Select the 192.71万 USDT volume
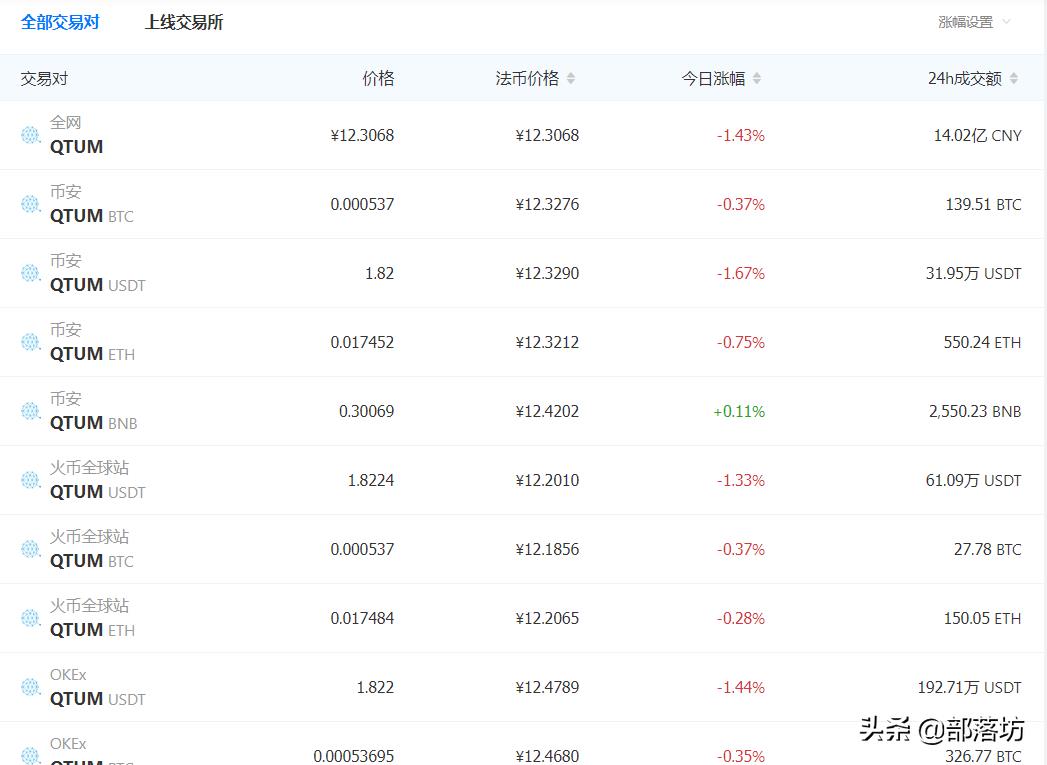 (970, 687)
